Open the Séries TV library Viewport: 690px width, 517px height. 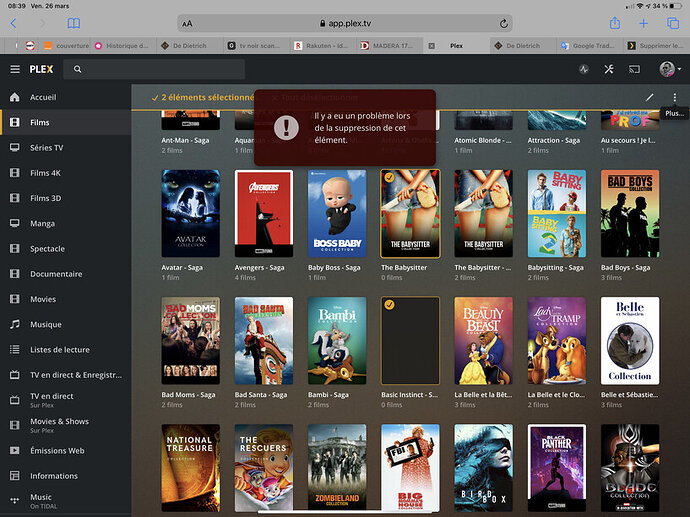pos(66,147)
